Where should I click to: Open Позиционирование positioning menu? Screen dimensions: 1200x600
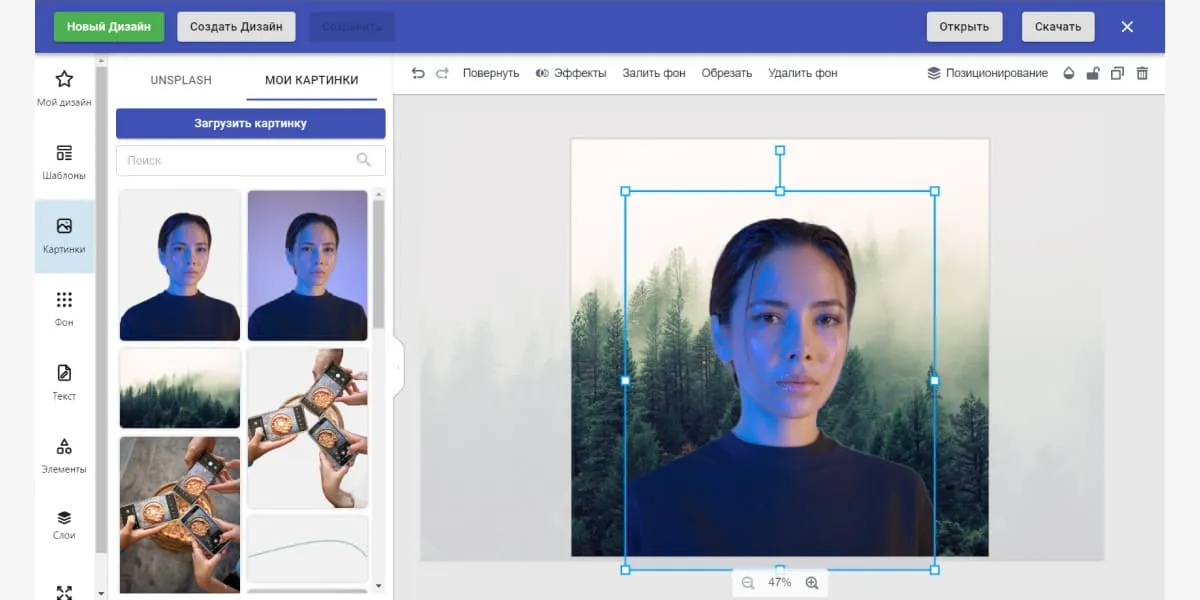[x=987, y=73]
